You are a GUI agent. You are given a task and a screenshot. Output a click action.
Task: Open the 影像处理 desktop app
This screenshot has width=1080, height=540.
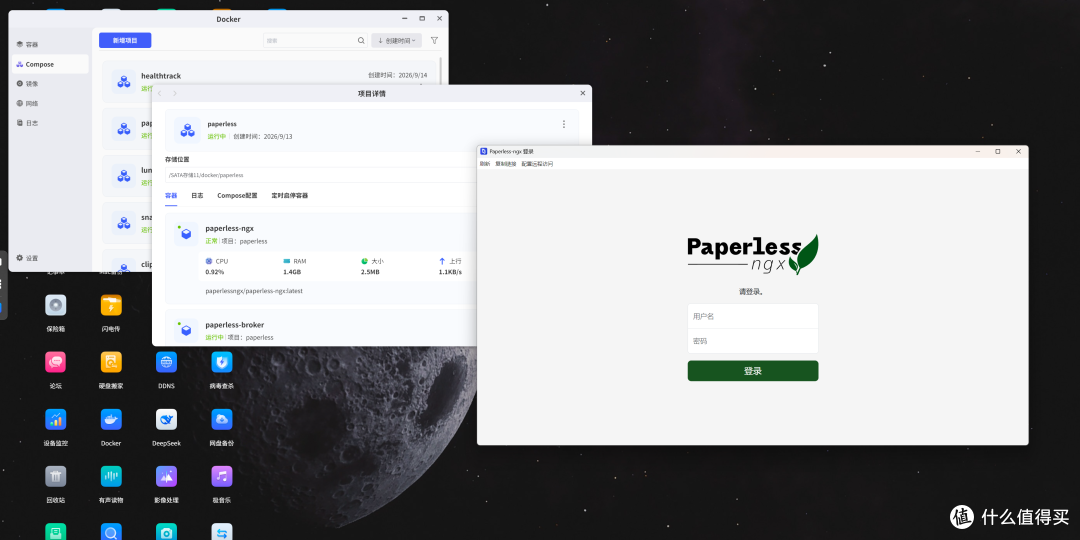(166, 476)
